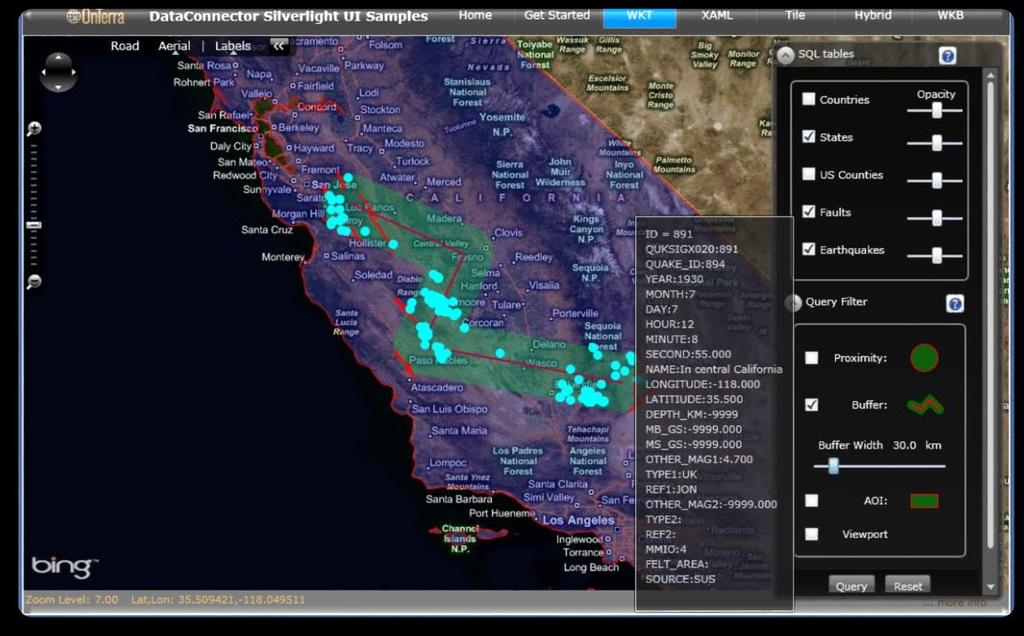Switch map to Aerial view
The image size is (1024, 636).
click(174, 46)
